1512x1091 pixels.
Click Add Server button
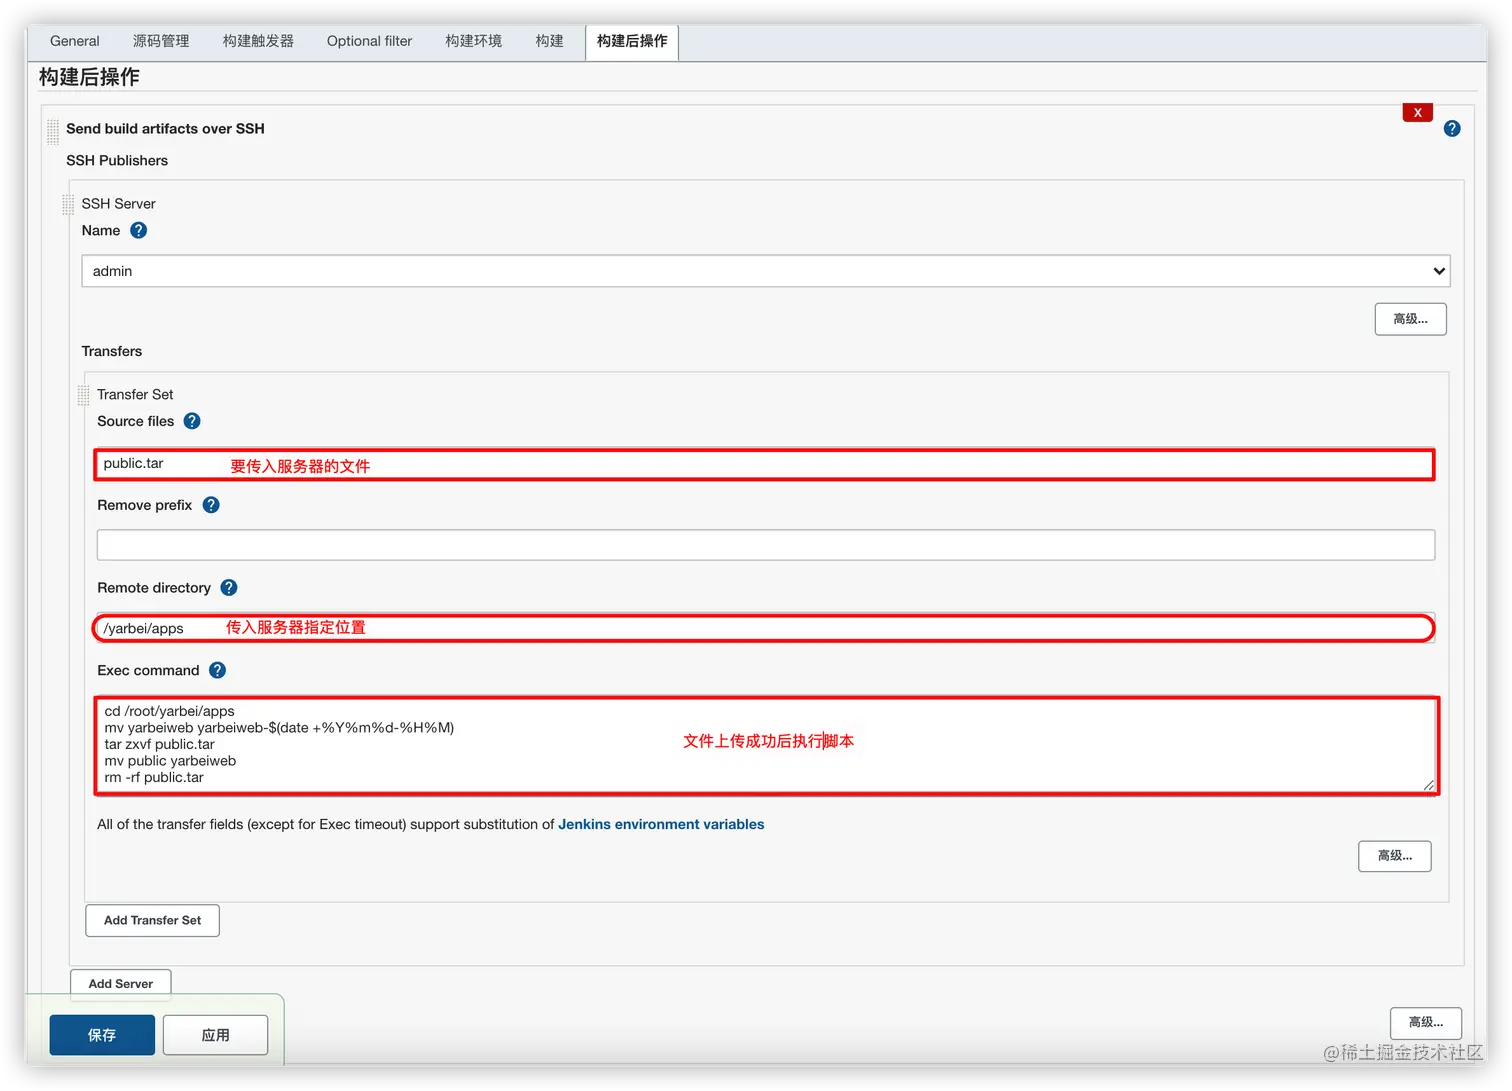[120, 984]
